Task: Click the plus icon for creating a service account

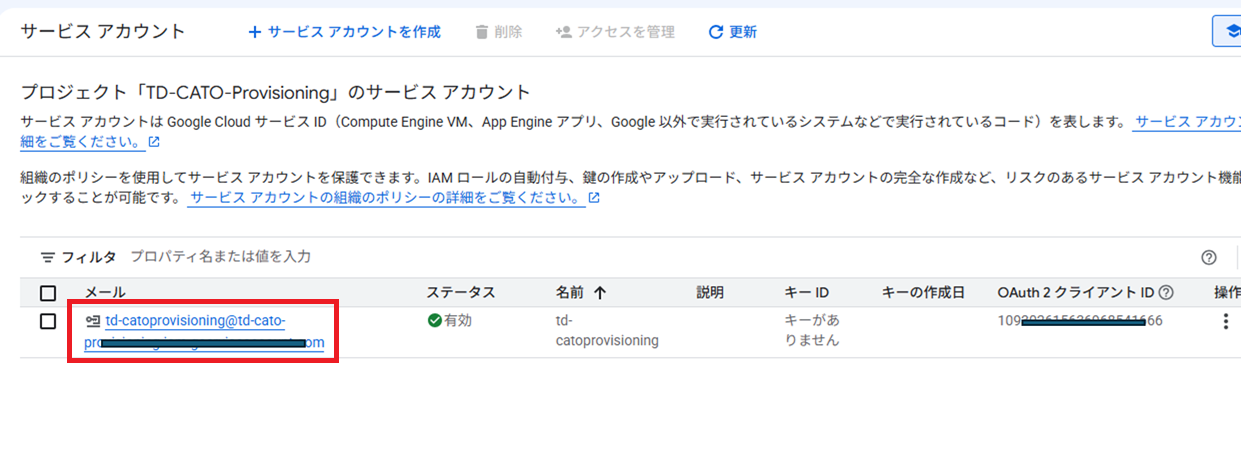Action: [255, 32]
